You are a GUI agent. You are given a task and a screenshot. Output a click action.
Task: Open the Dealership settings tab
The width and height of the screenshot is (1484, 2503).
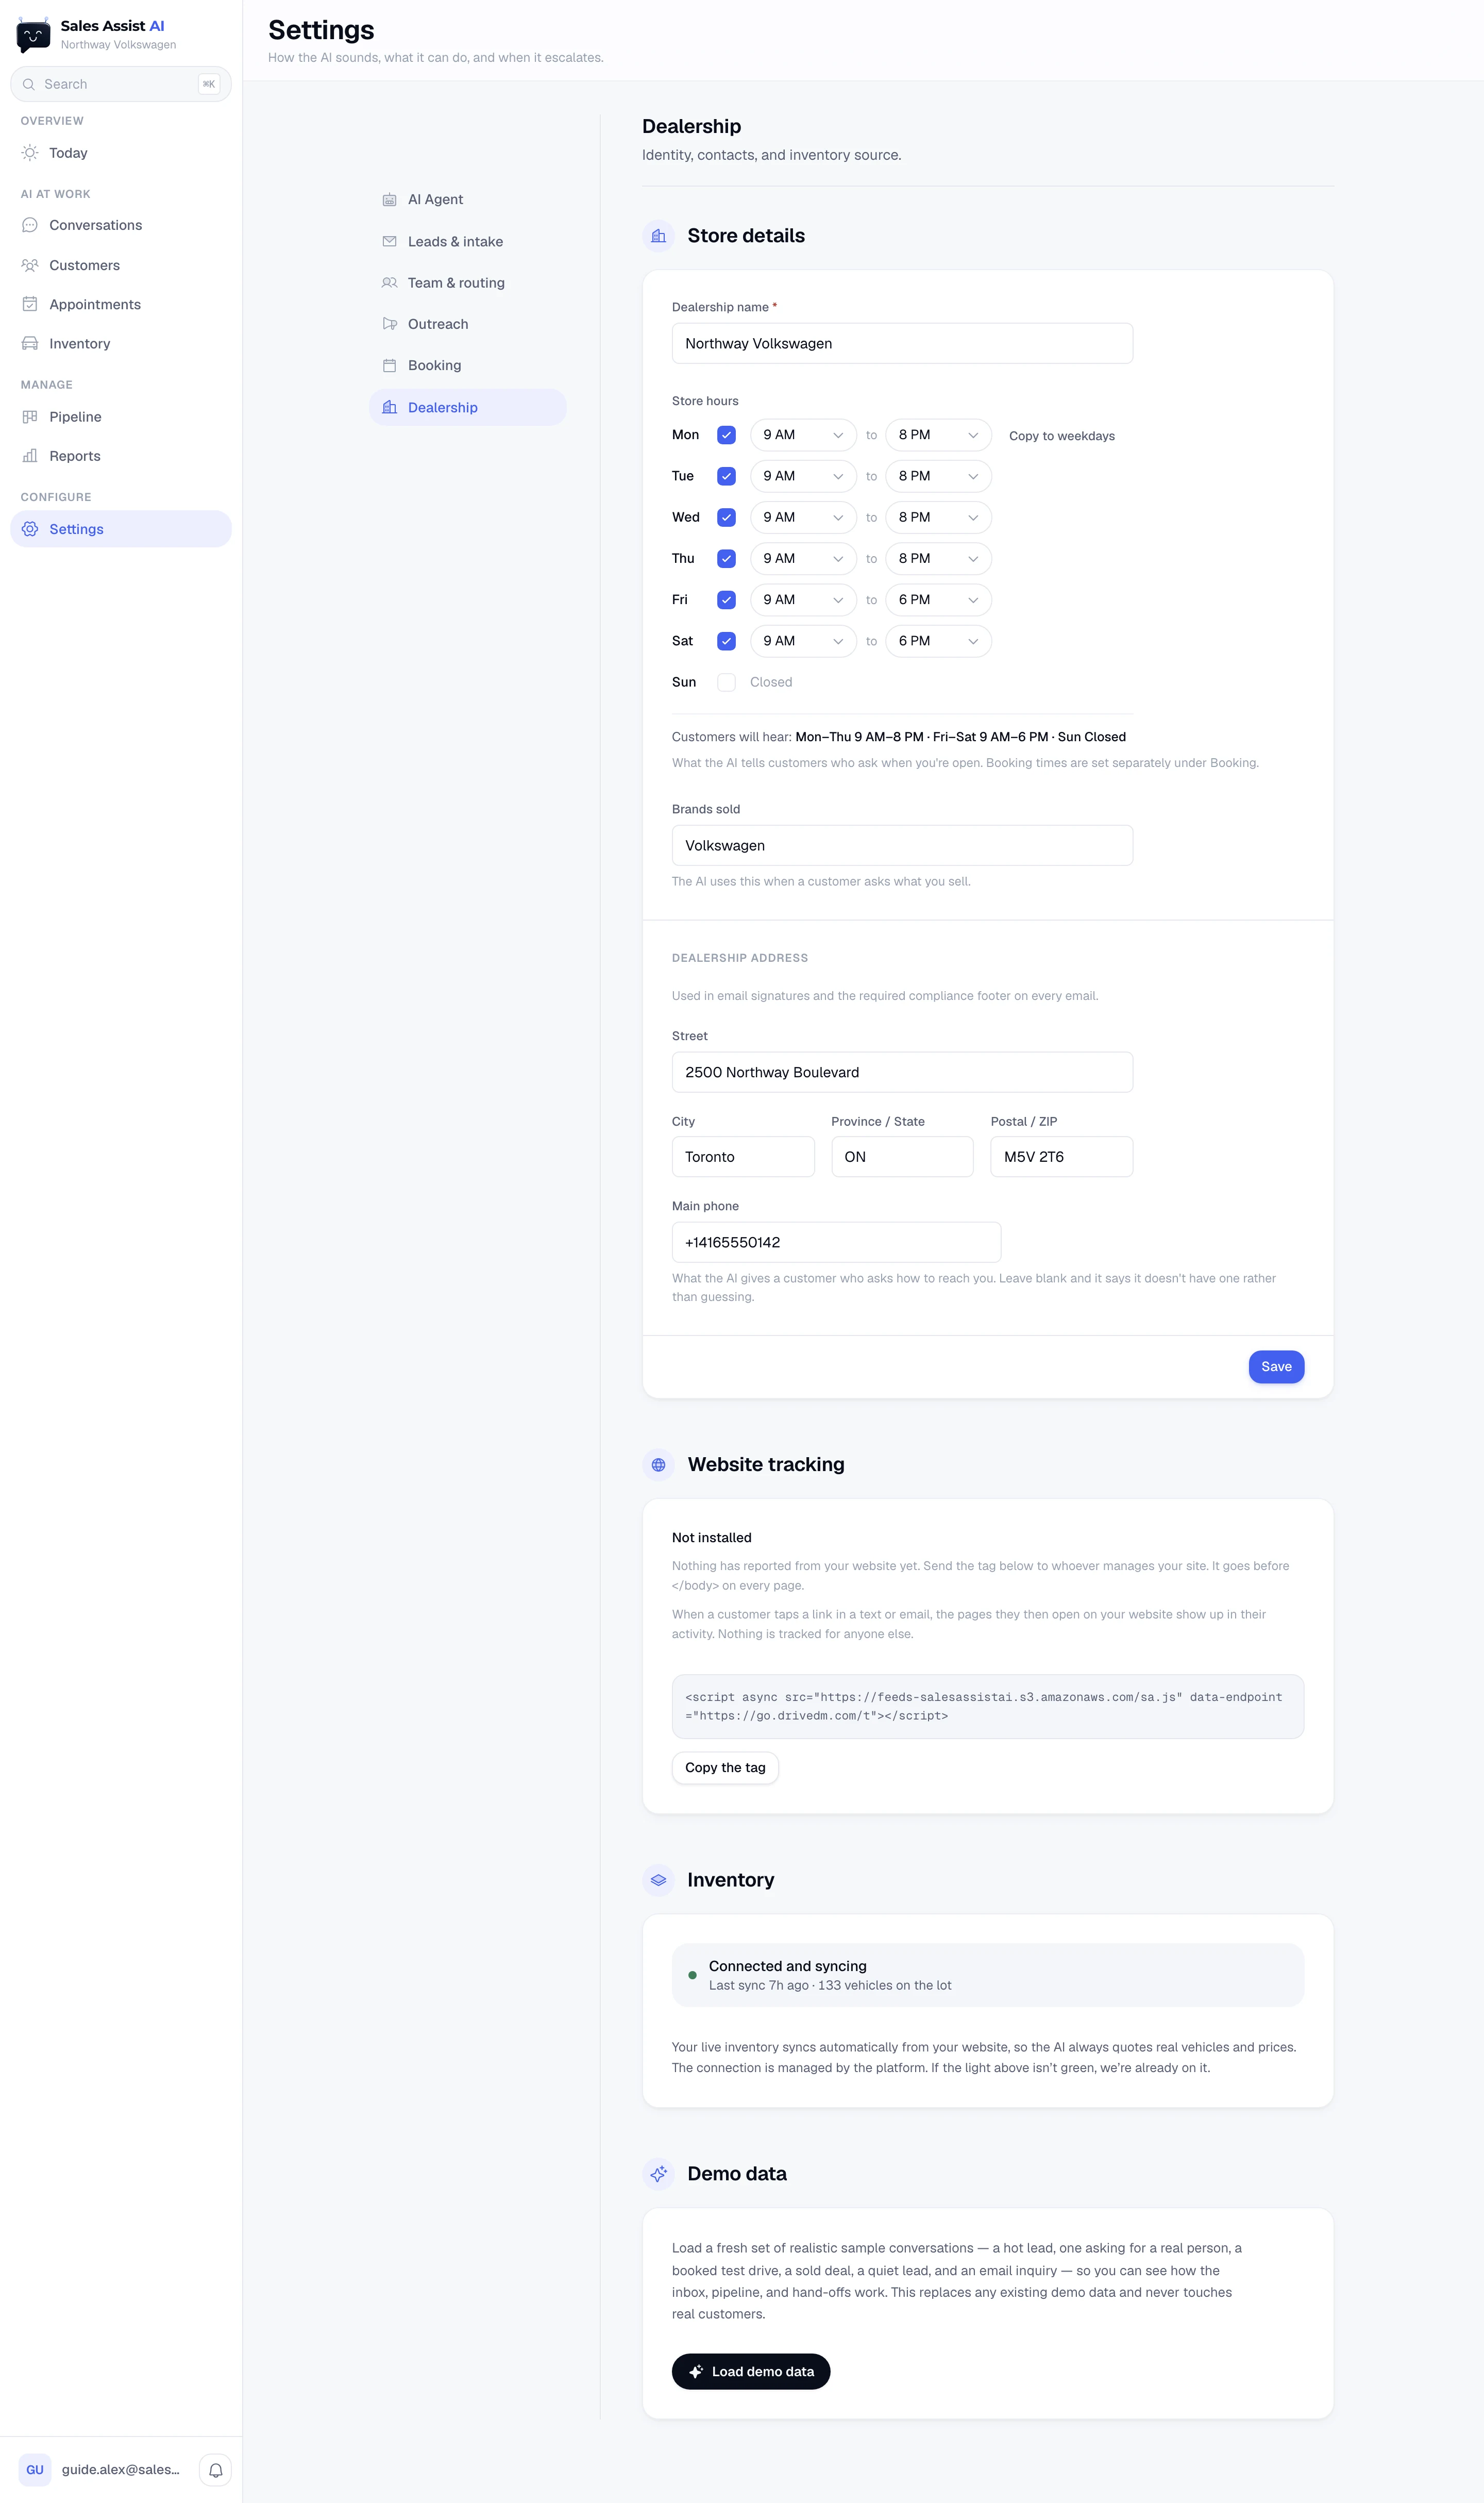tap(467, 407)
